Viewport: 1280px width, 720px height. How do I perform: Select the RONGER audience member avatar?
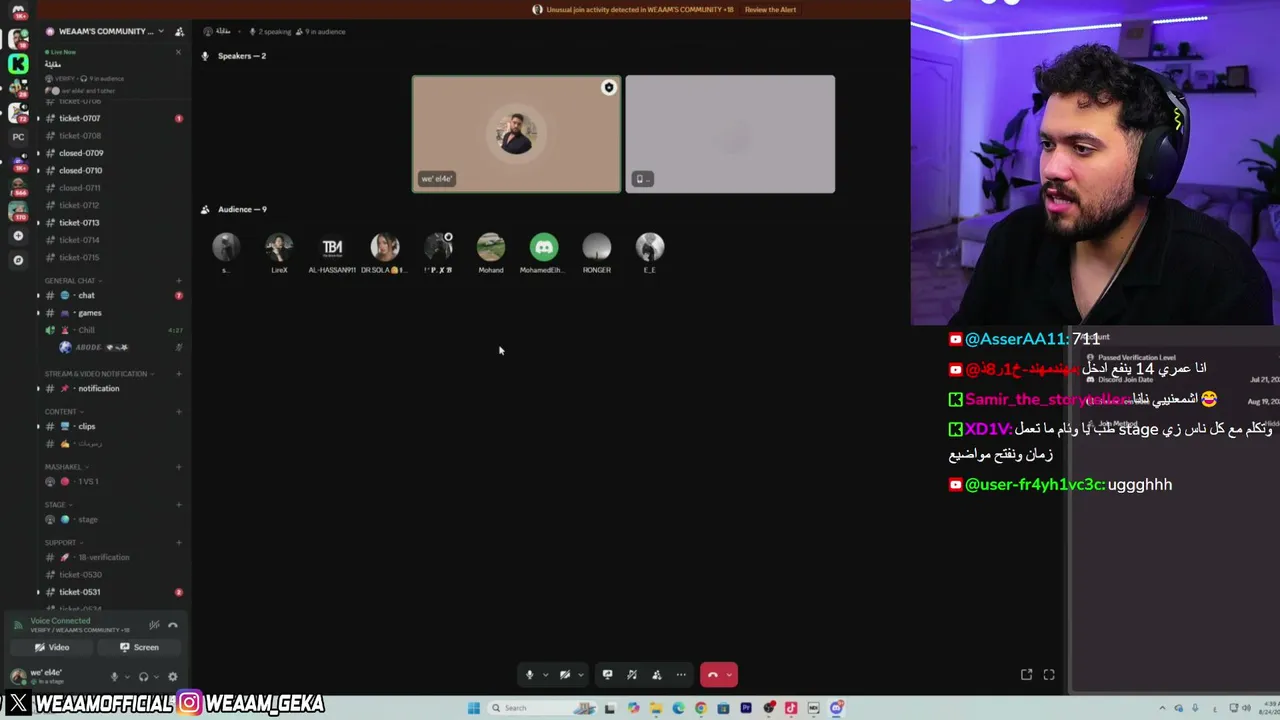(x=597, y=247)
